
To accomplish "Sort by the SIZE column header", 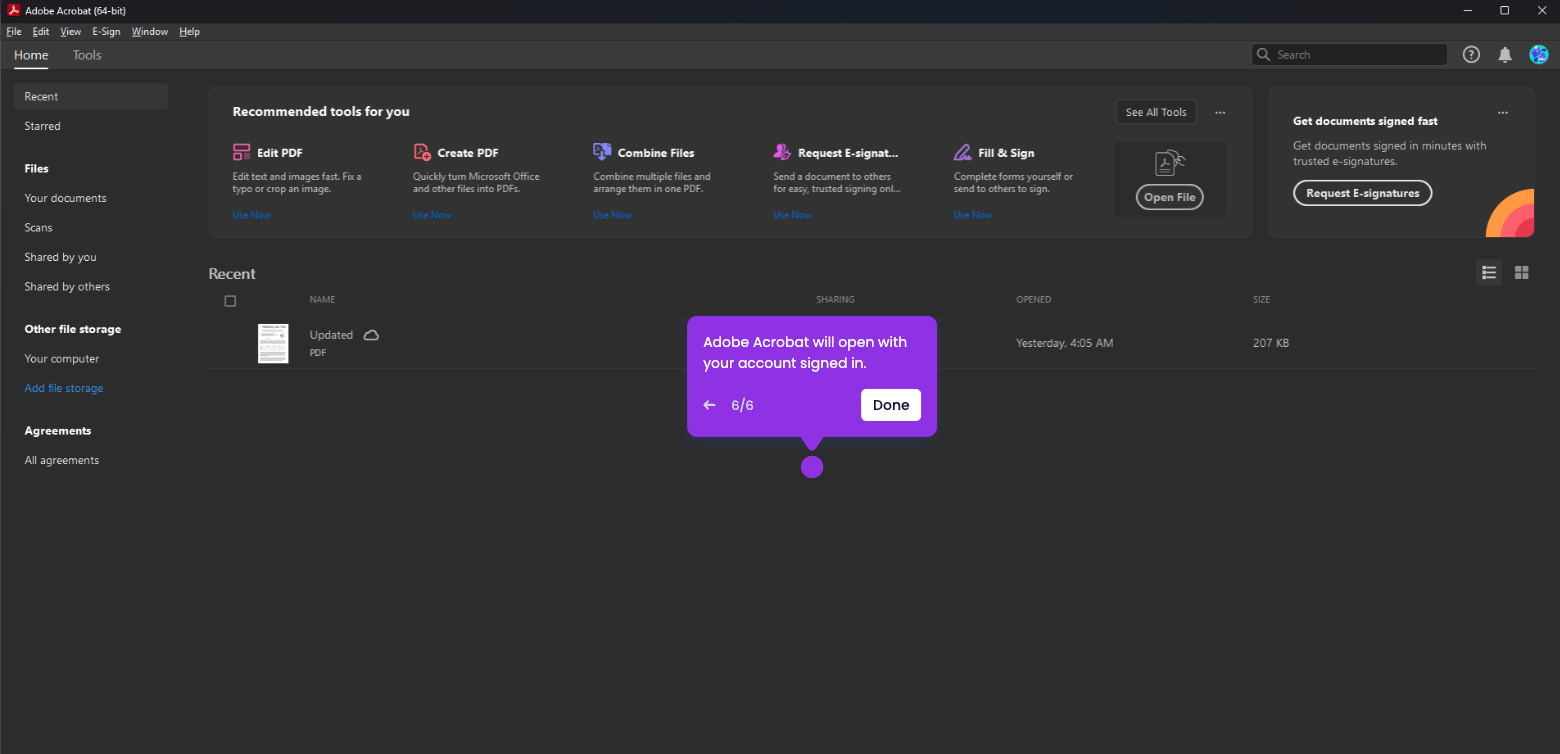I will pyautogui.click(x=1261, y=300).
